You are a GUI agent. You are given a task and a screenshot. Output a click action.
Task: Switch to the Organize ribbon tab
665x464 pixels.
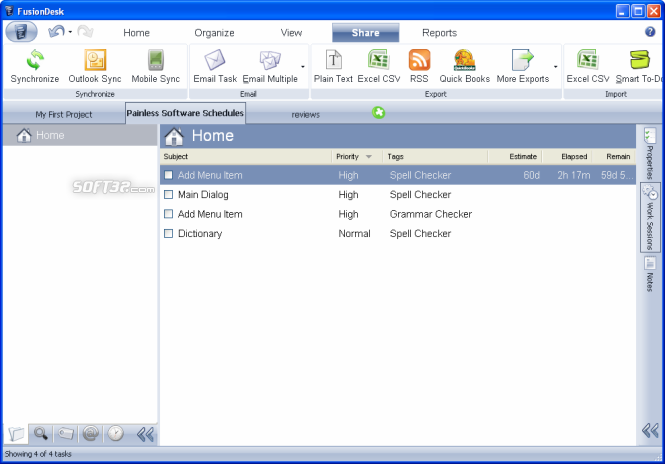(214, 33)
